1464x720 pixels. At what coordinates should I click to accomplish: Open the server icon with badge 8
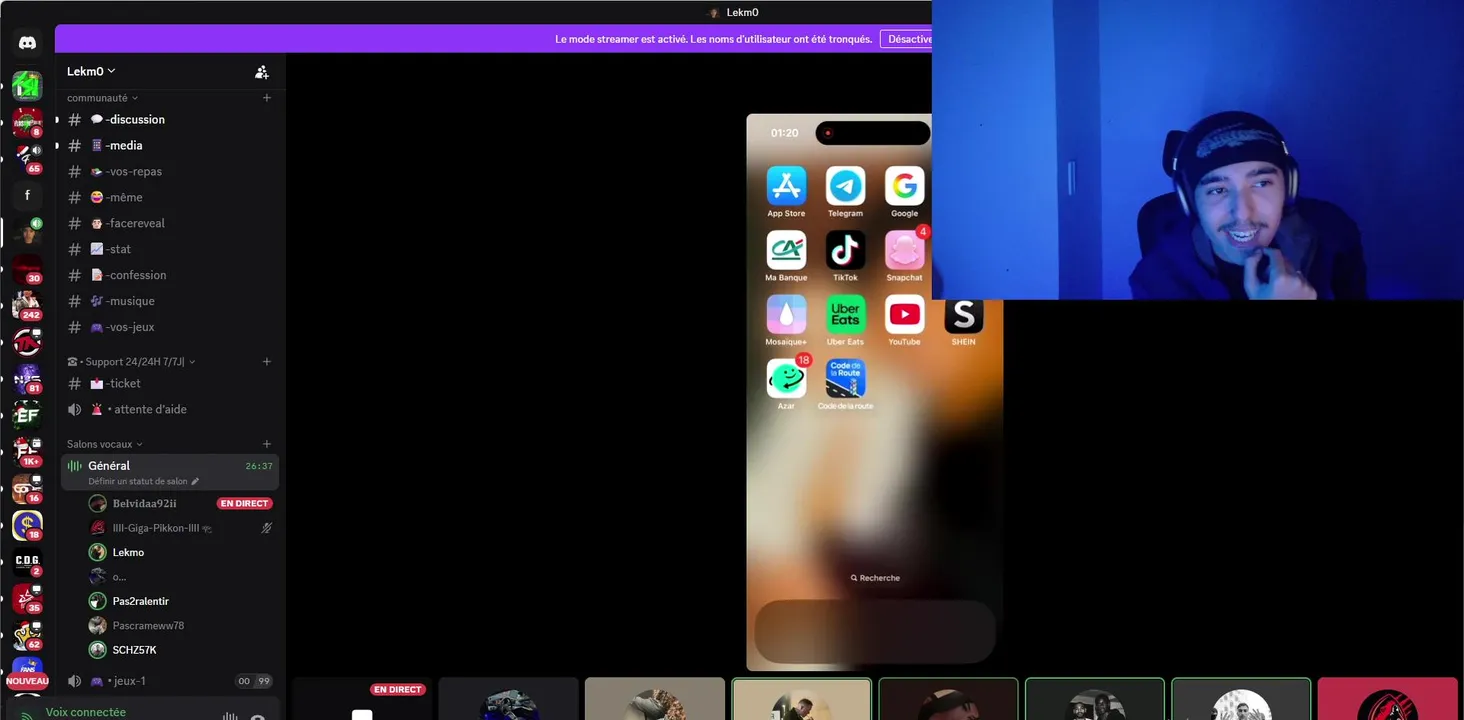click(27, 122)
